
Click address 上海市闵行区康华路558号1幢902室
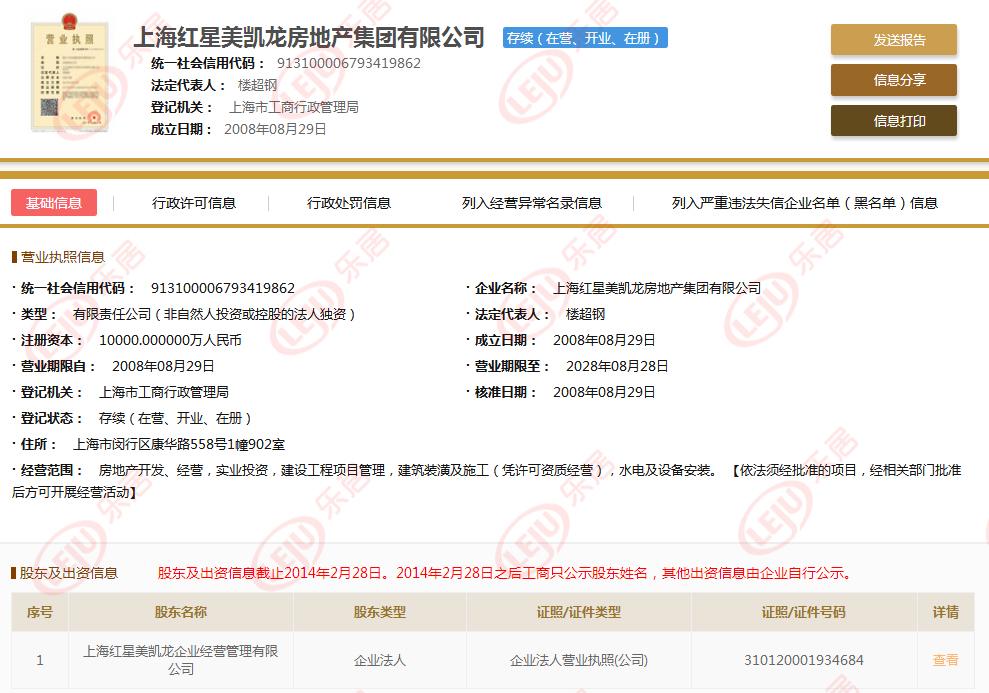pyautogui.click(x=179, y=444)
